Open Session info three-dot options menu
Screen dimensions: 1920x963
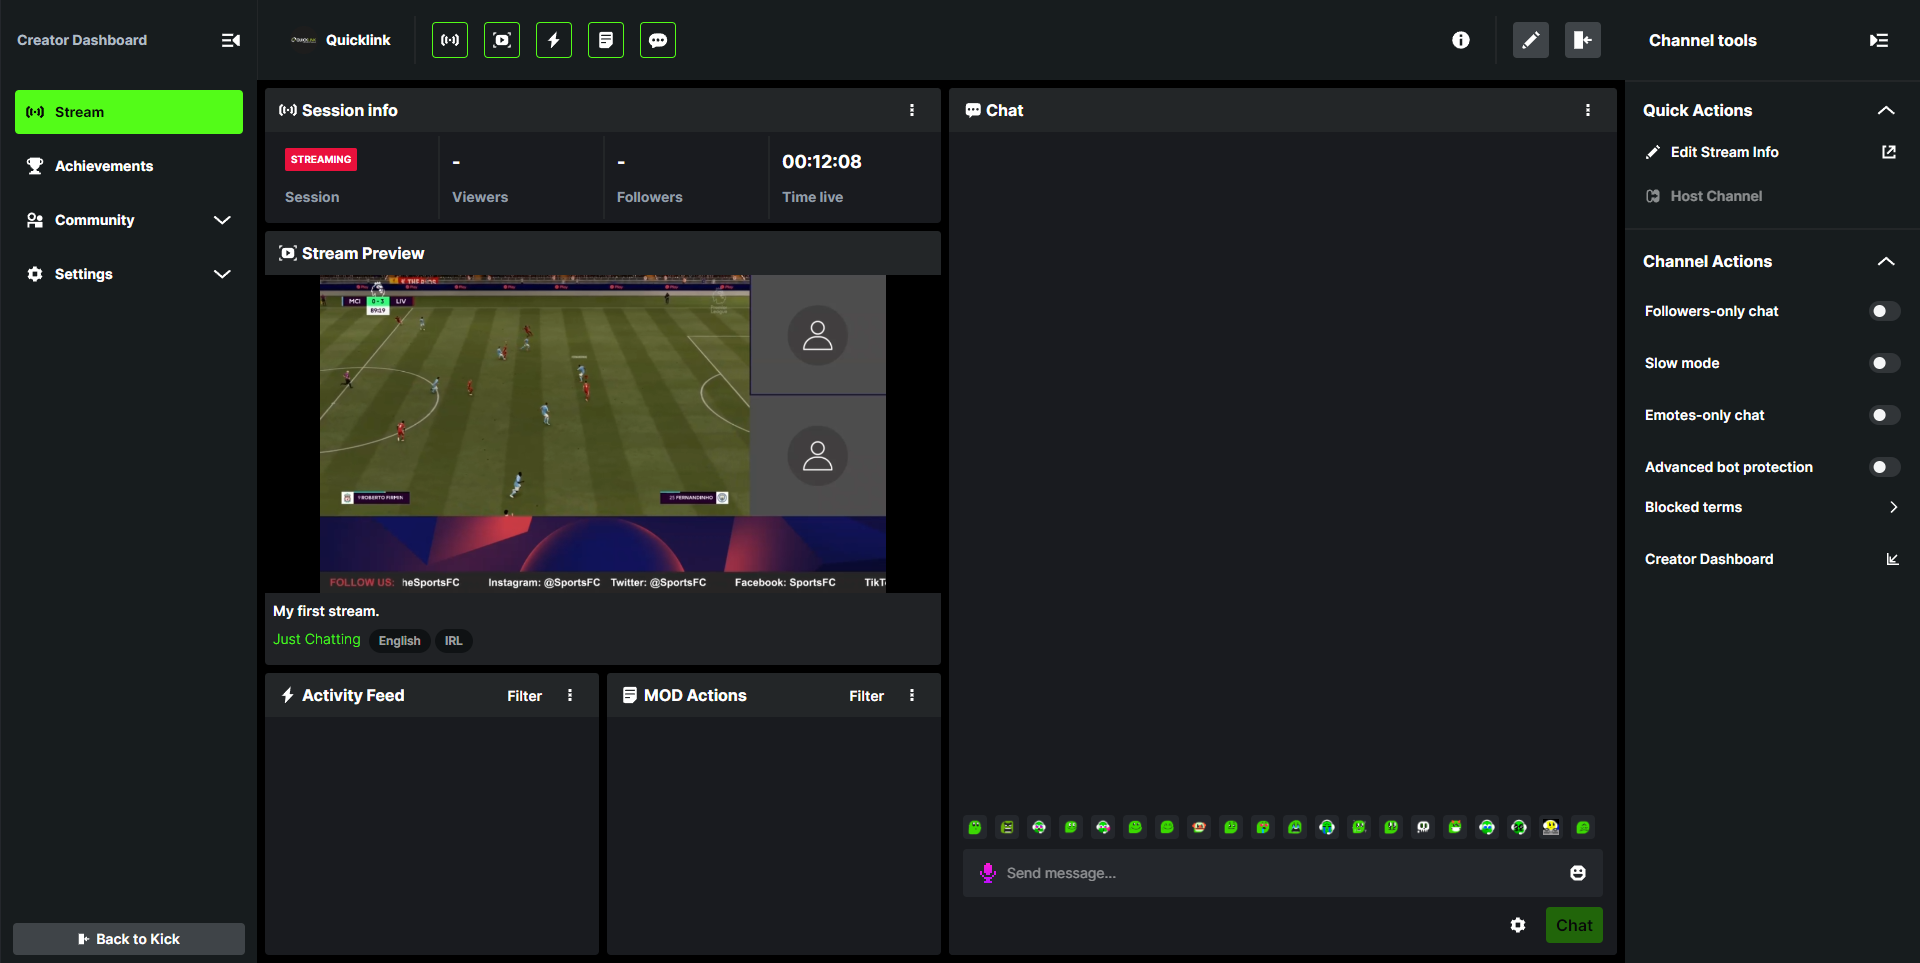912,110
